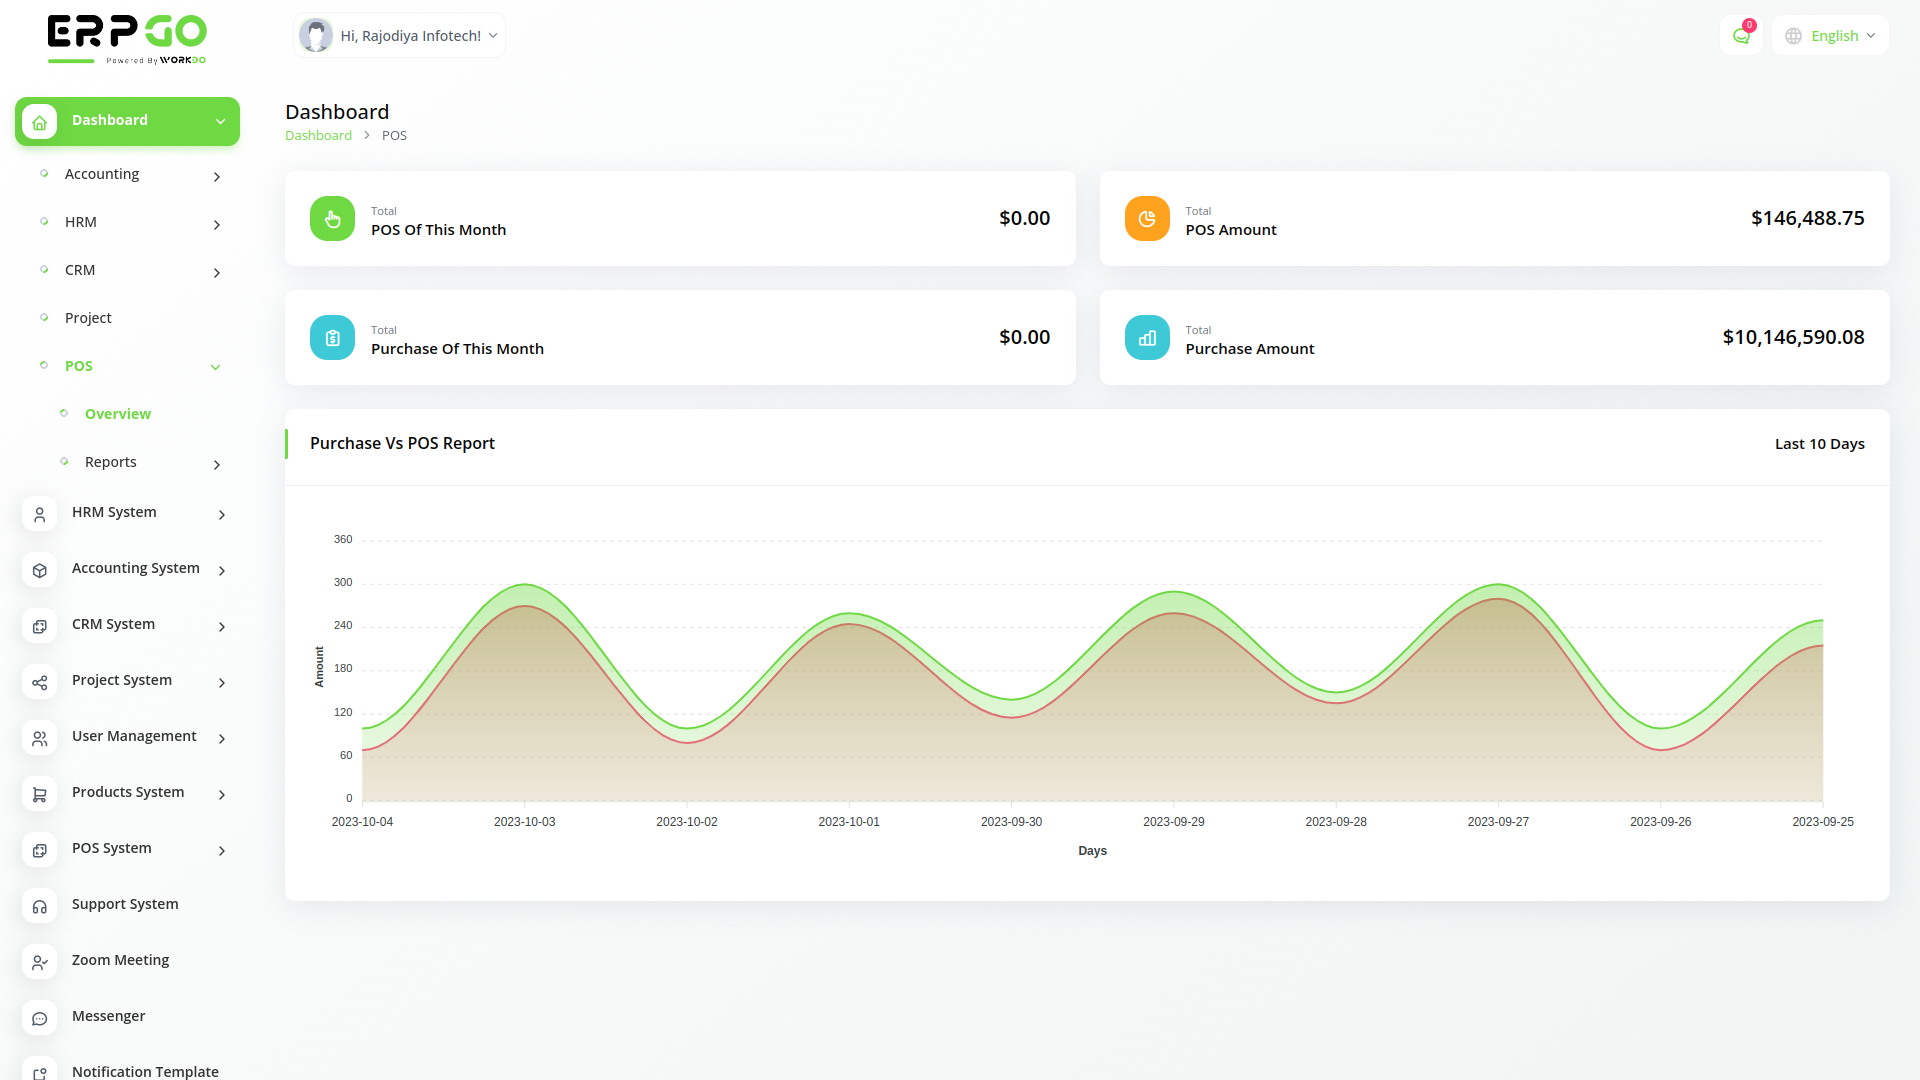Click the Last 10 Days label on chart

click(x=1819, y=443)
